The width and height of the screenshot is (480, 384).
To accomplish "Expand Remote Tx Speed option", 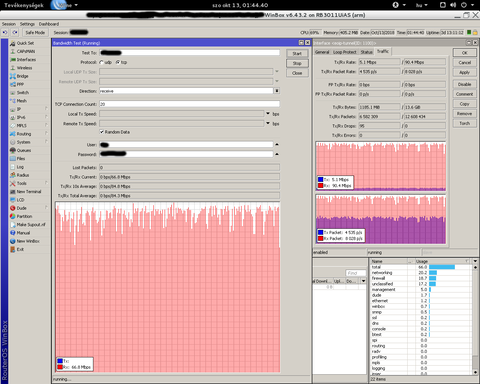I will point(268,123).
